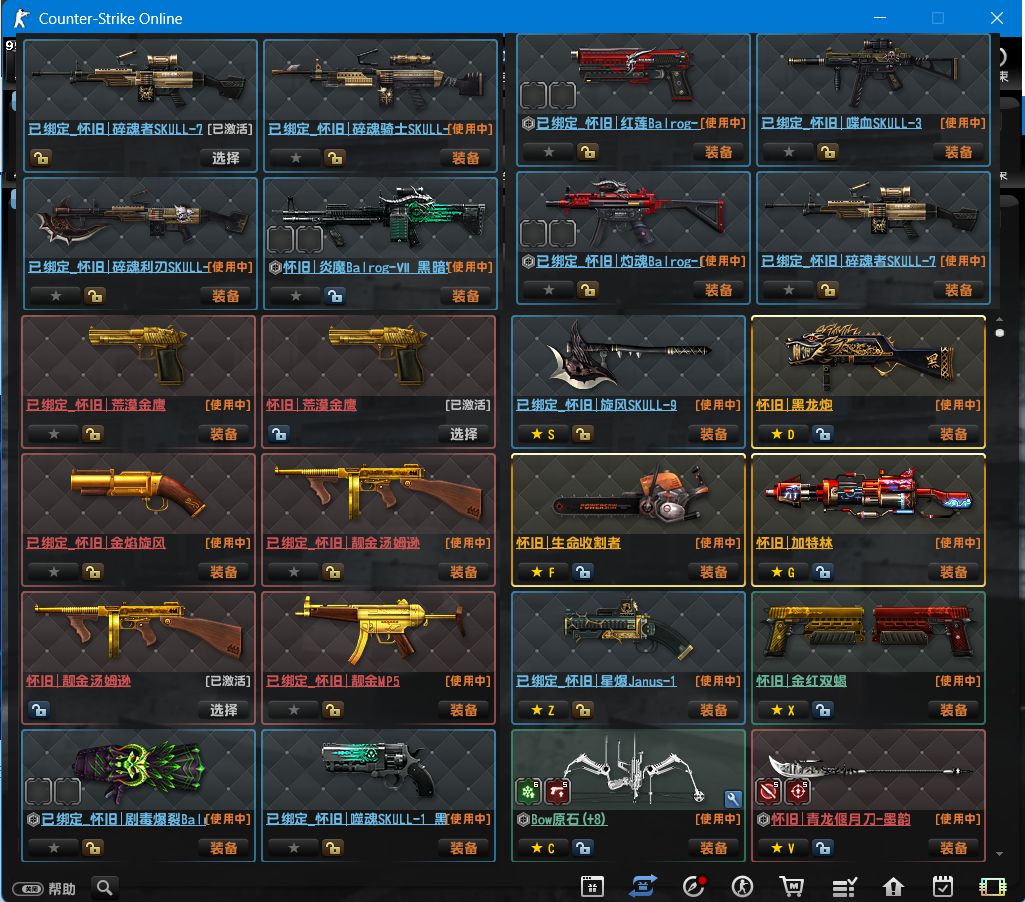Select the red pistol enhancement icon on Bow原石
The height and width of the screenshot is (902, 1025).
click(557, 792)
